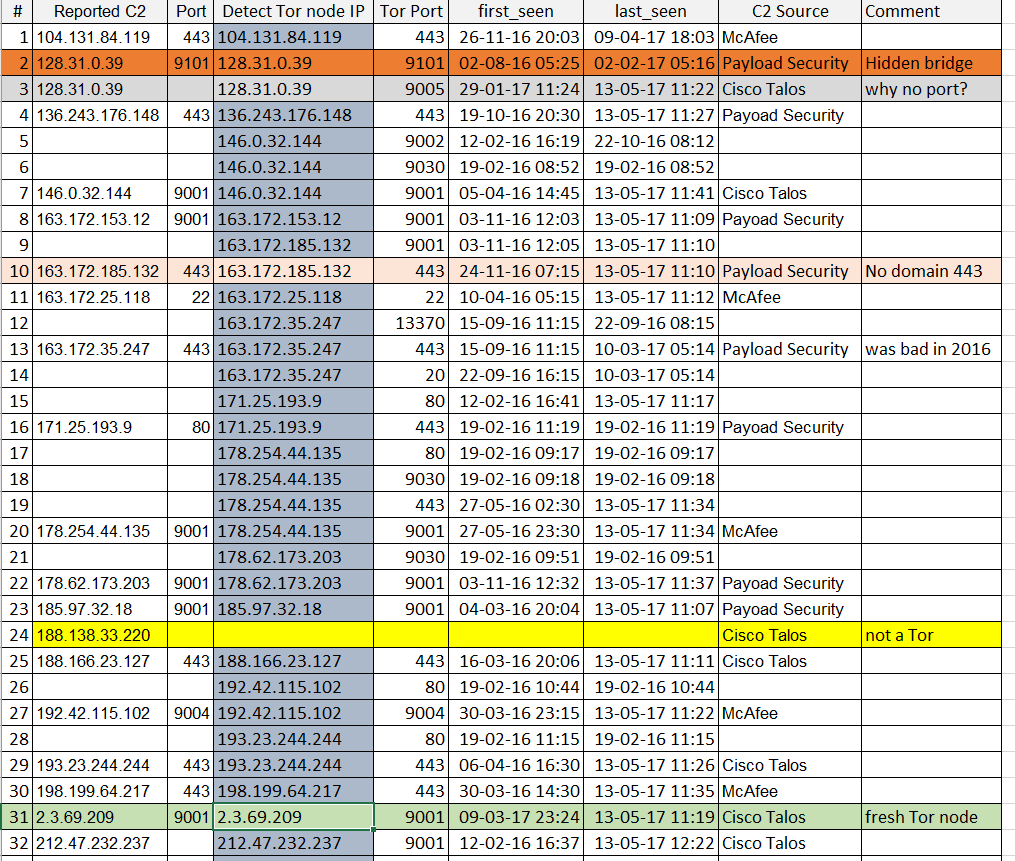1015x861 pixels.
Task: Select the 'last_seen' column header
Action: coord(651,12)
